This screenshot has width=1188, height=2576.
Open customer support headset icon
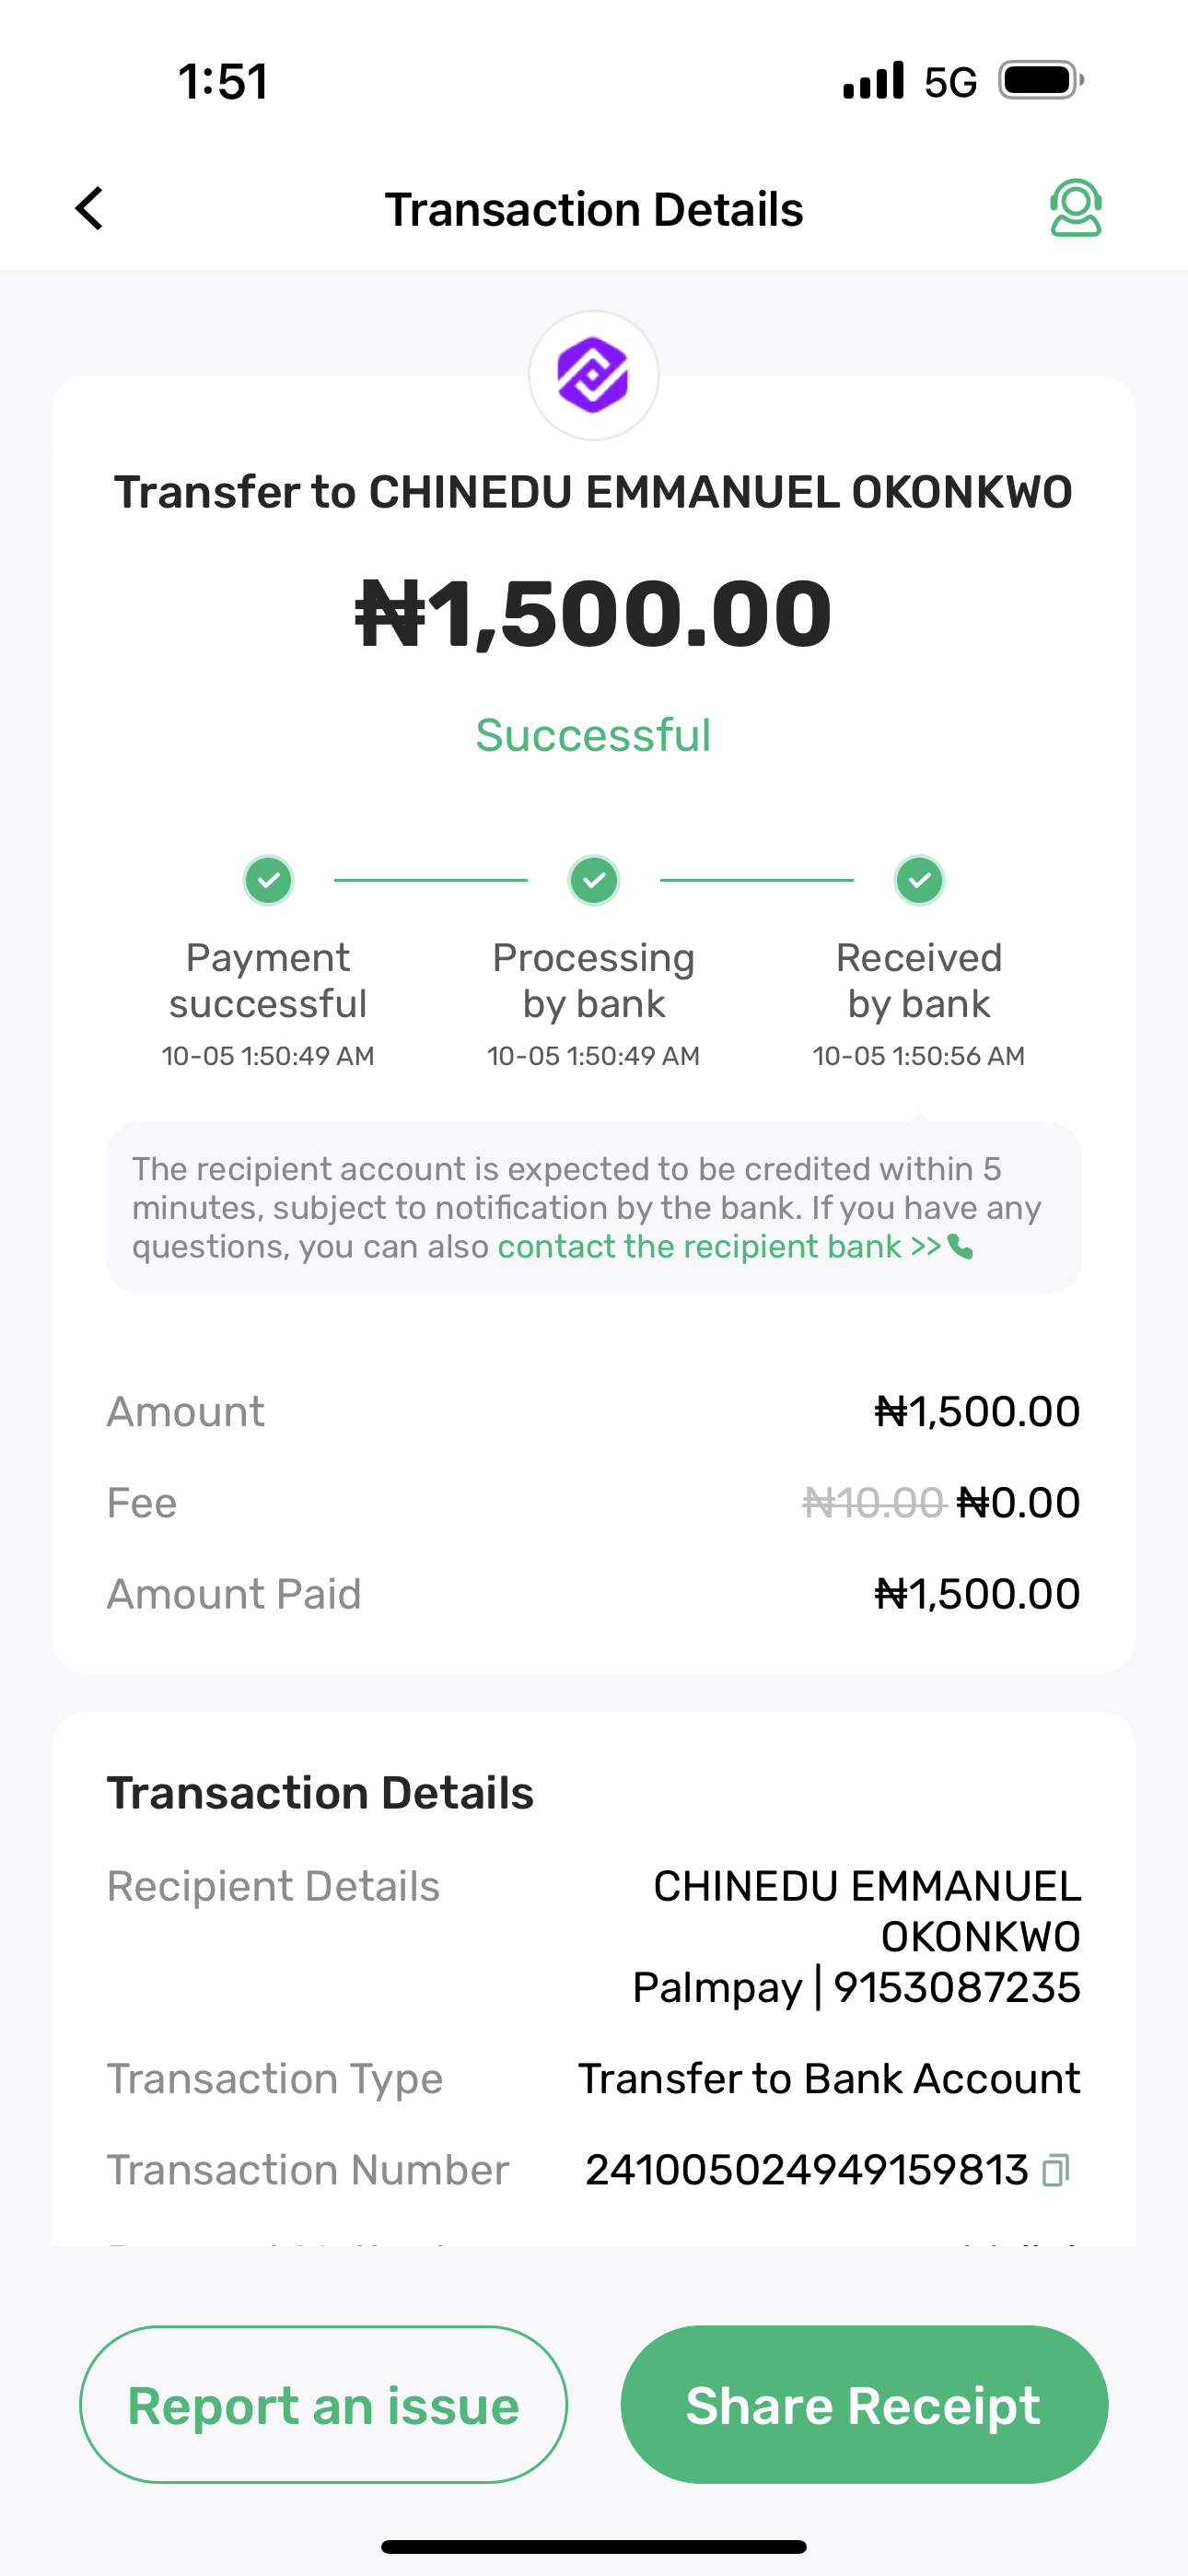coord(1075,208)
